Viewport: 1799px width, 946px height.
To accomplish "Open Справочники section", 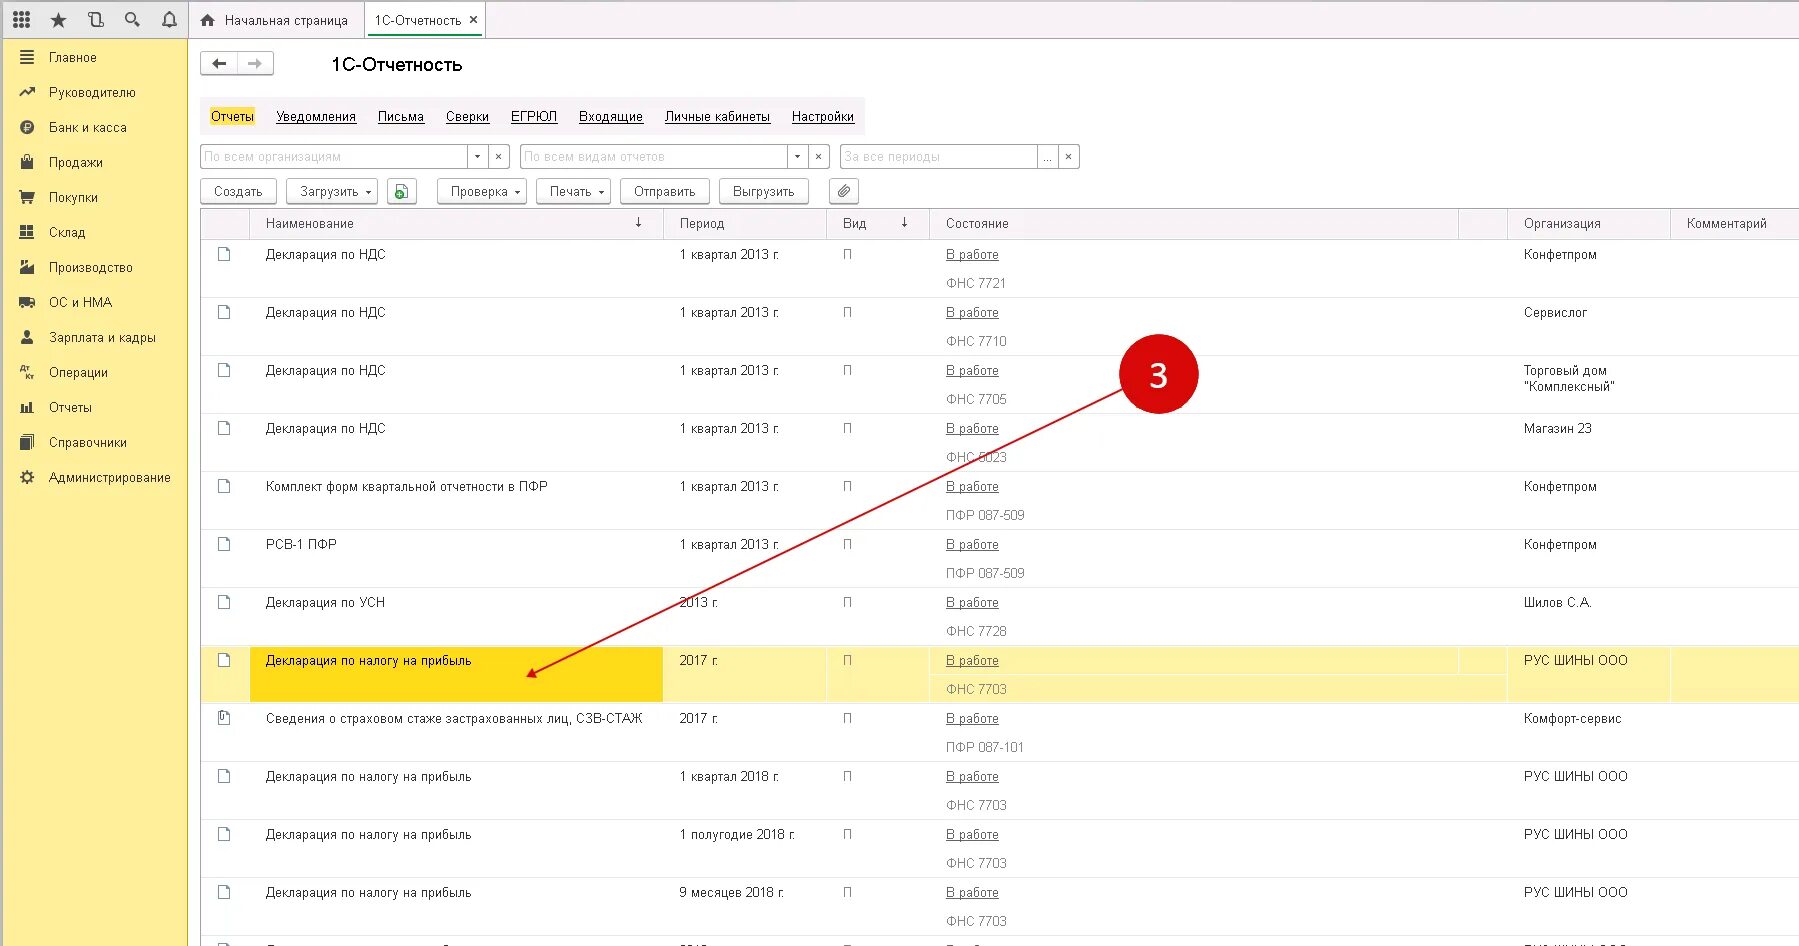I will point(88,442).
